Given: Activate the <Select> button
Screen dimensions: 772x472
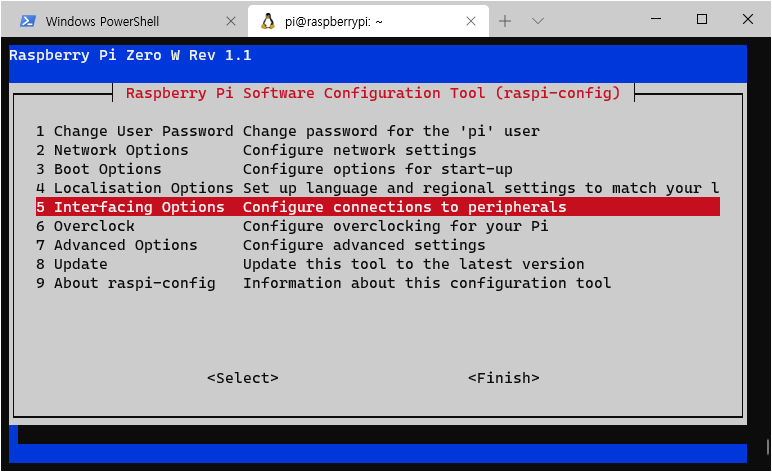Looking at the screenshot, I should pyautogui.click(x=243, y=378).
